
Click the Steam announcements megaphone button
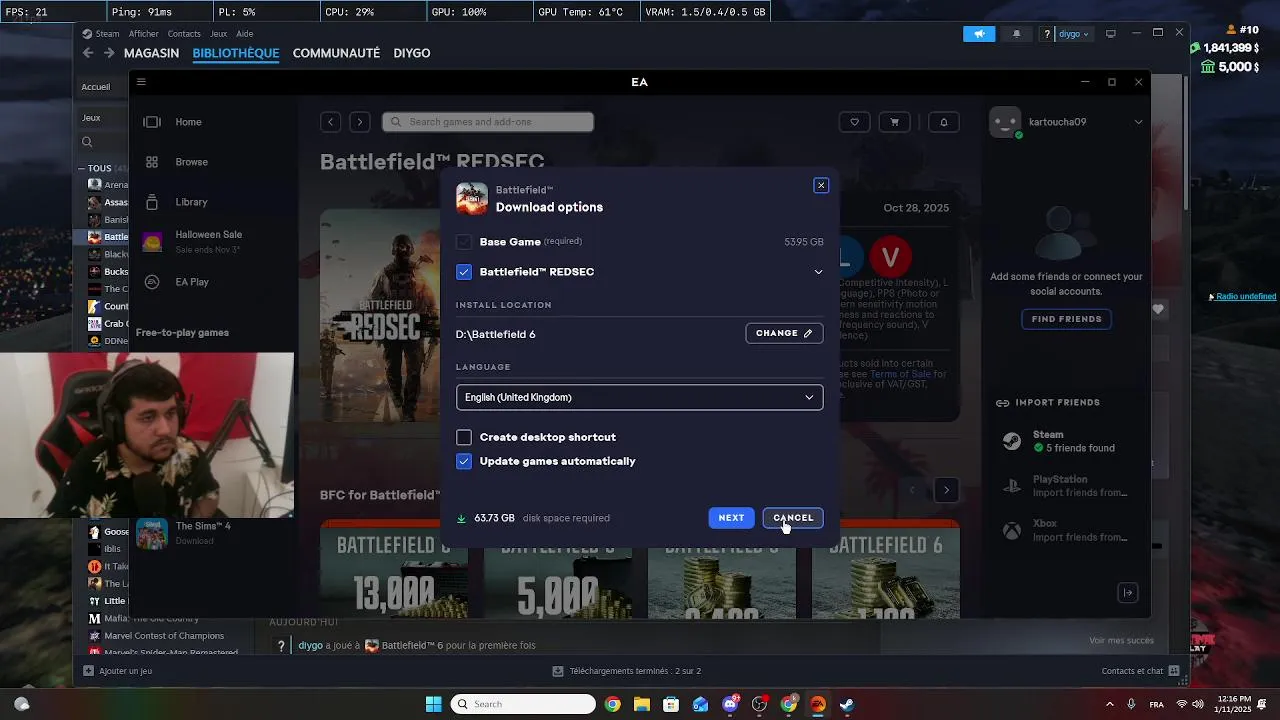979,34
